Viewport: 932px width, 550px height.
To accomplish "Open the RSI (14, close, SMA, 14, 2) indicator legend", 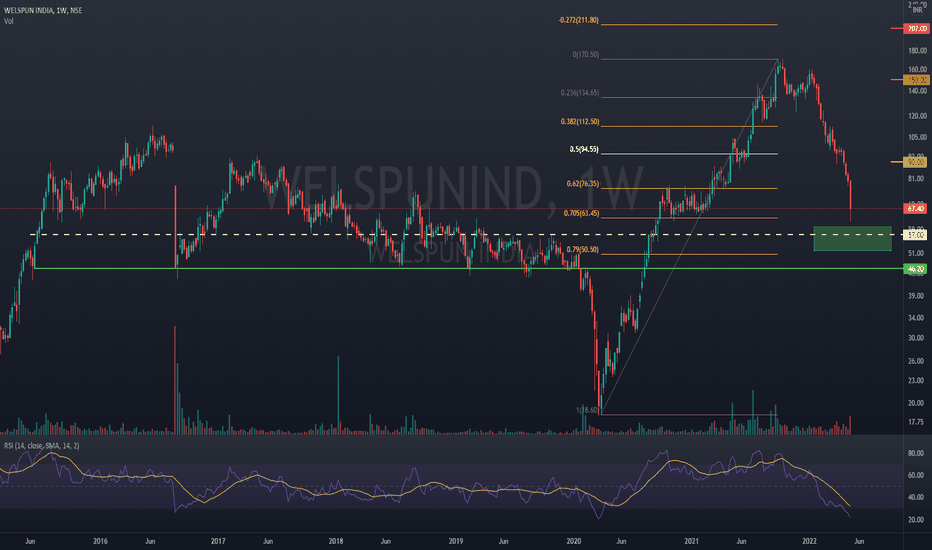I will point(42,445).
